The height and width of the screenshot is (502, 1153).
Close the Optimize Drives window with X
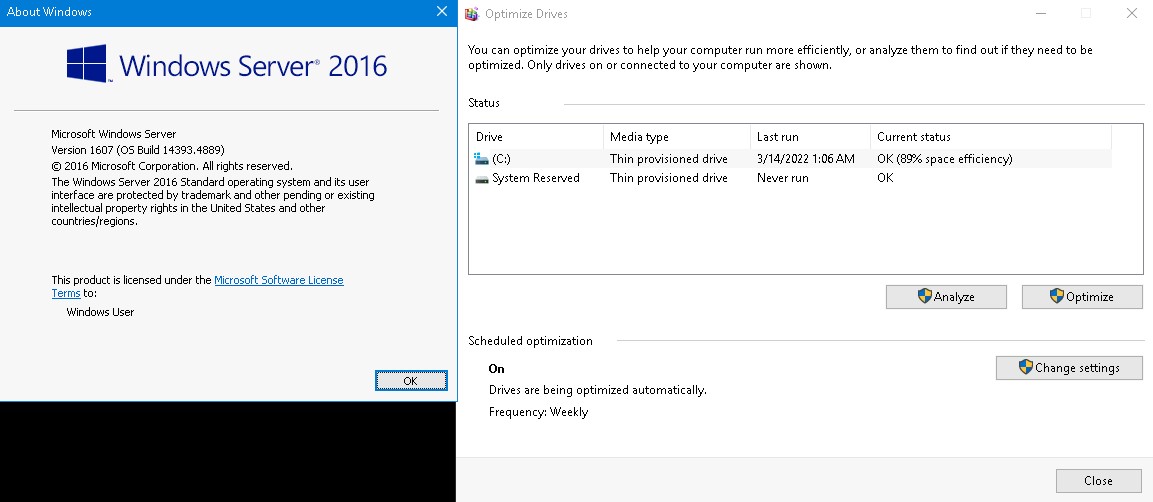(1132, 13)
